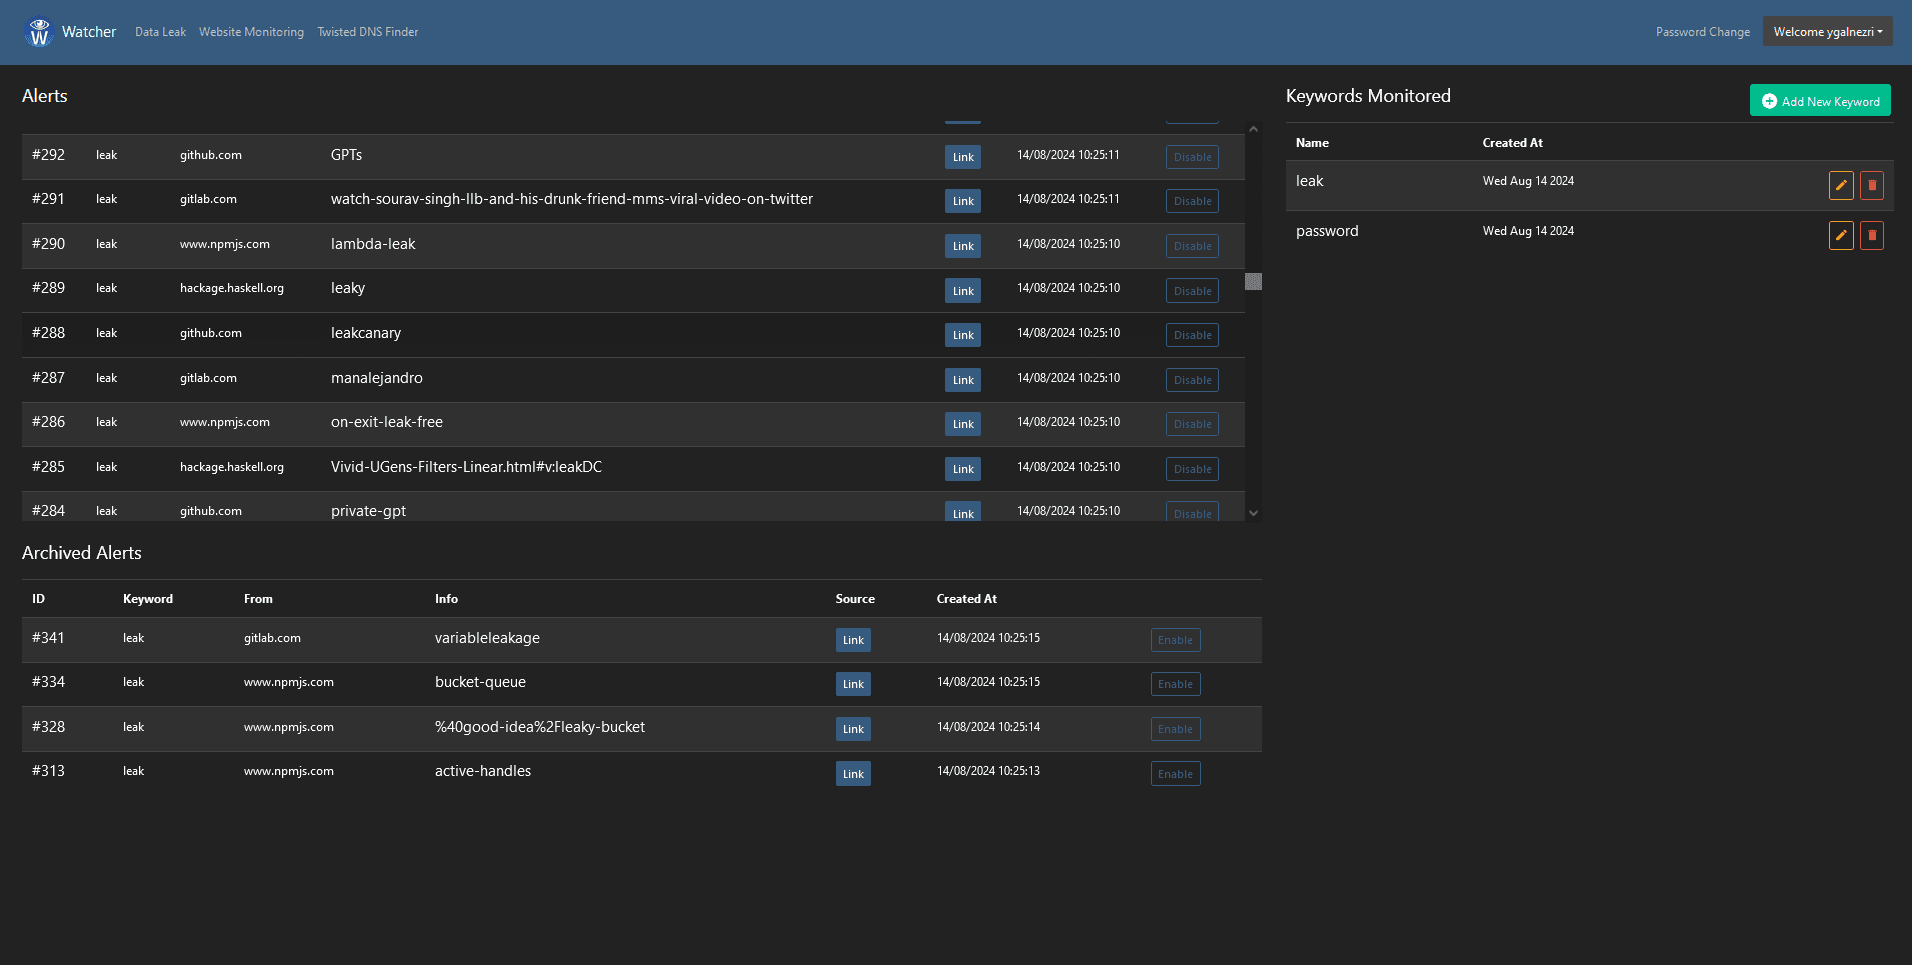Screen dimensions: 1912x965
Task: Open the Welcome ygalnezri user dropdown
Action: click(1828, 32)
